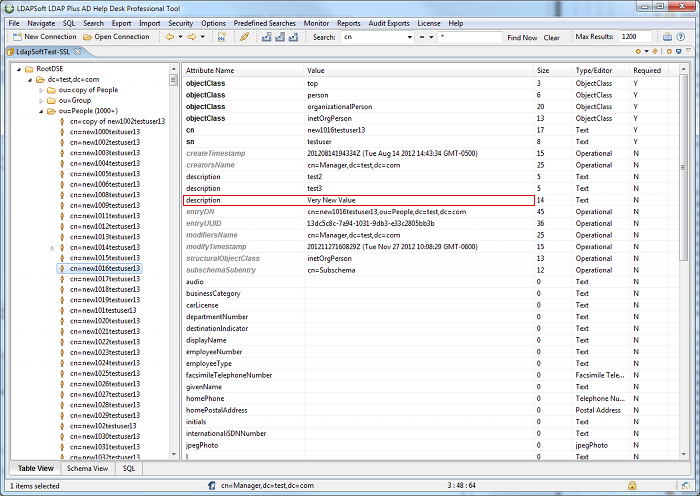Click the Open Connection folder icon

(x=88, y=37)
